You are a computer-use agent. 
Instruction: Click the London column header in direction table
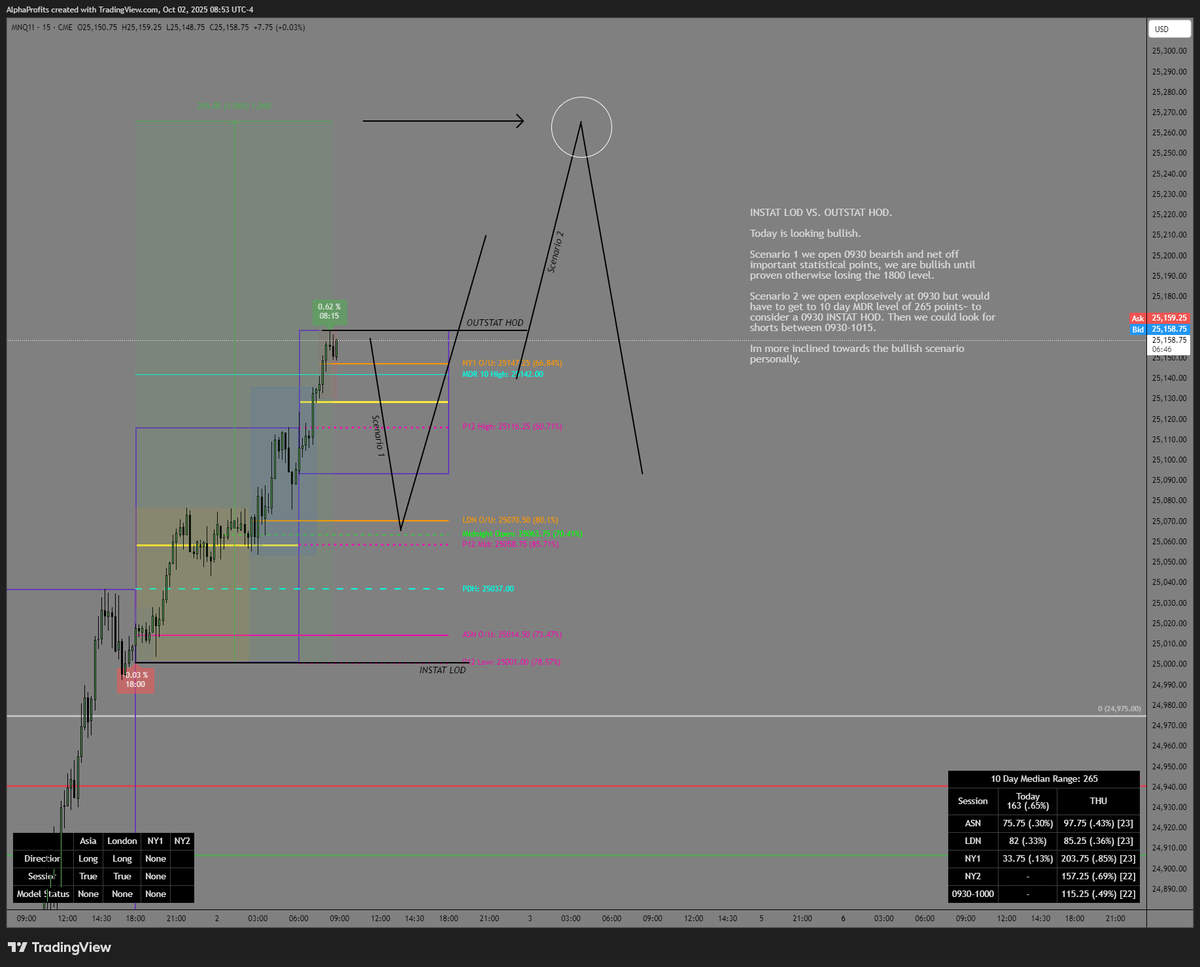tap(122, 841)
